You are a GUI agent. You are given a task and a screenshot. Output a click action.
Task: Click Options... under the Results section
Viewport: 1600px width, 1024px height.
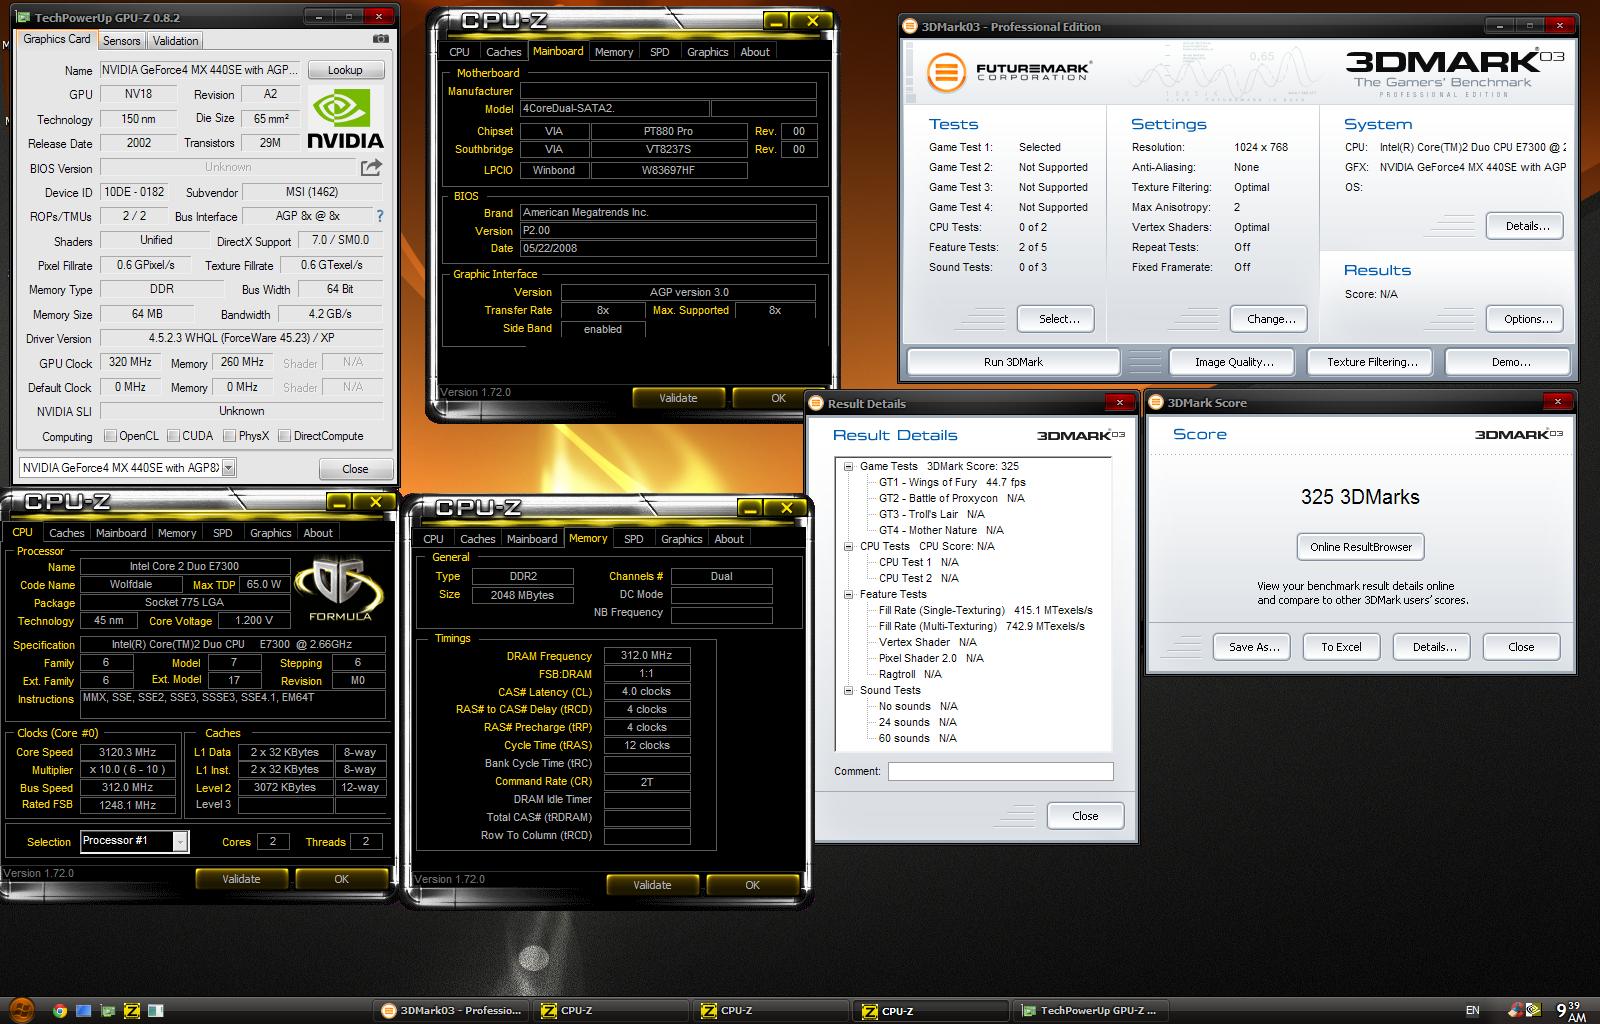[x=1527, y=319]
